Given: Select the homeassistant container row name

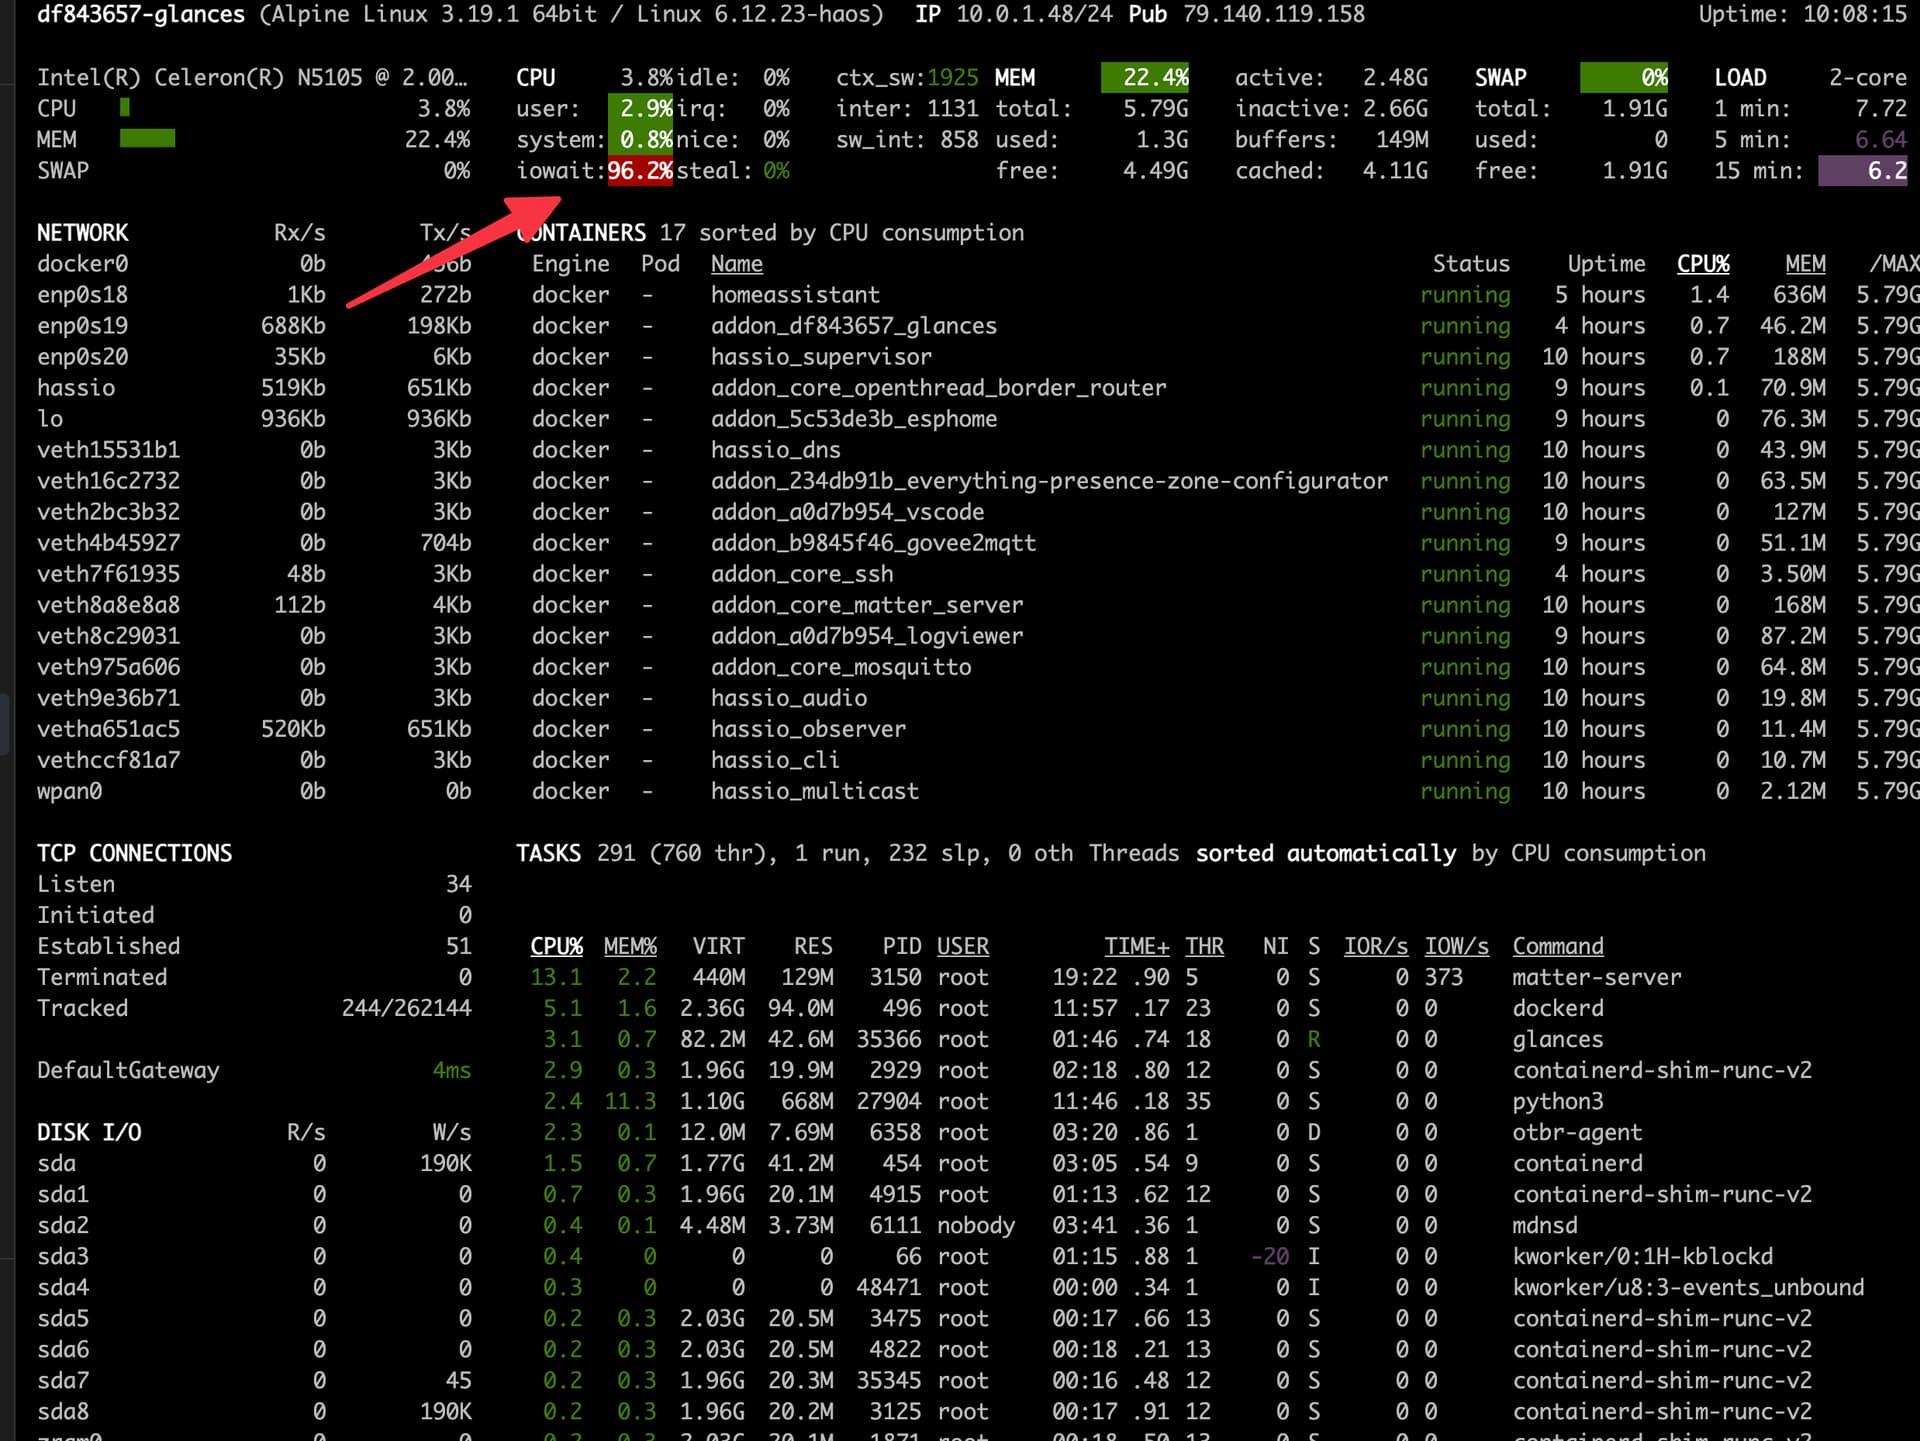Looking at the screenshot, I should (x=795, y=295).
